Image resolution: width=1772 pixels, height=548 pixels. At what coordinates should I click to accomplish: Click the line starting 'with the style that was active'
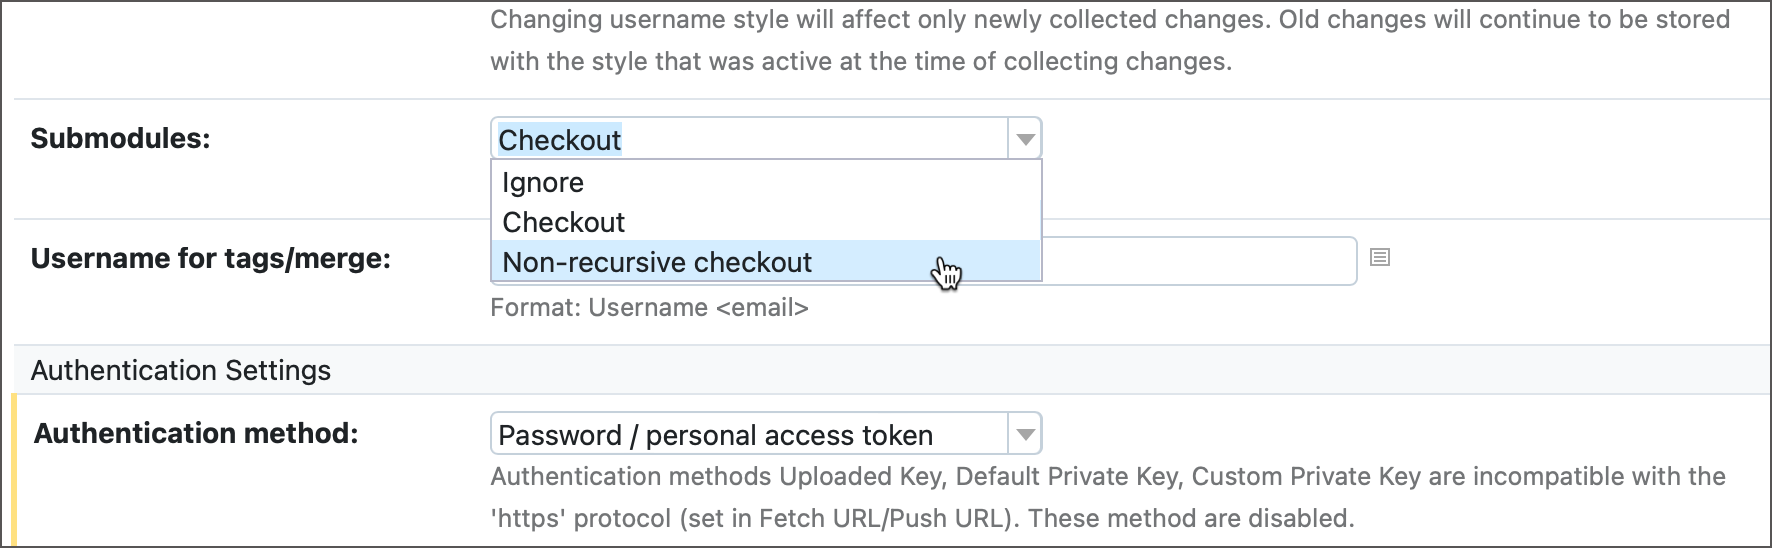click(x=860, y=61)
